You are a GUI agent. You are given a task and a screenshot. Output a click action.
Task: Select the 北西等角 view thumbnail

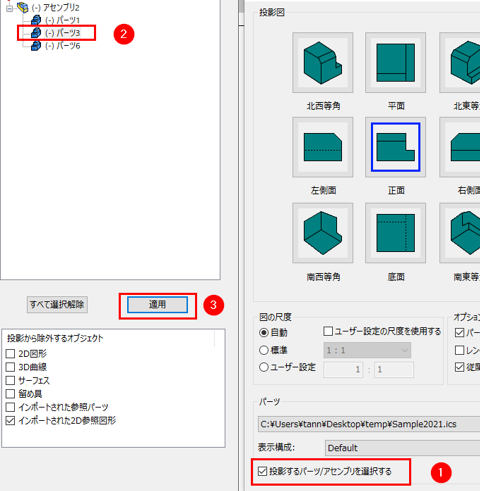(322, 62)
